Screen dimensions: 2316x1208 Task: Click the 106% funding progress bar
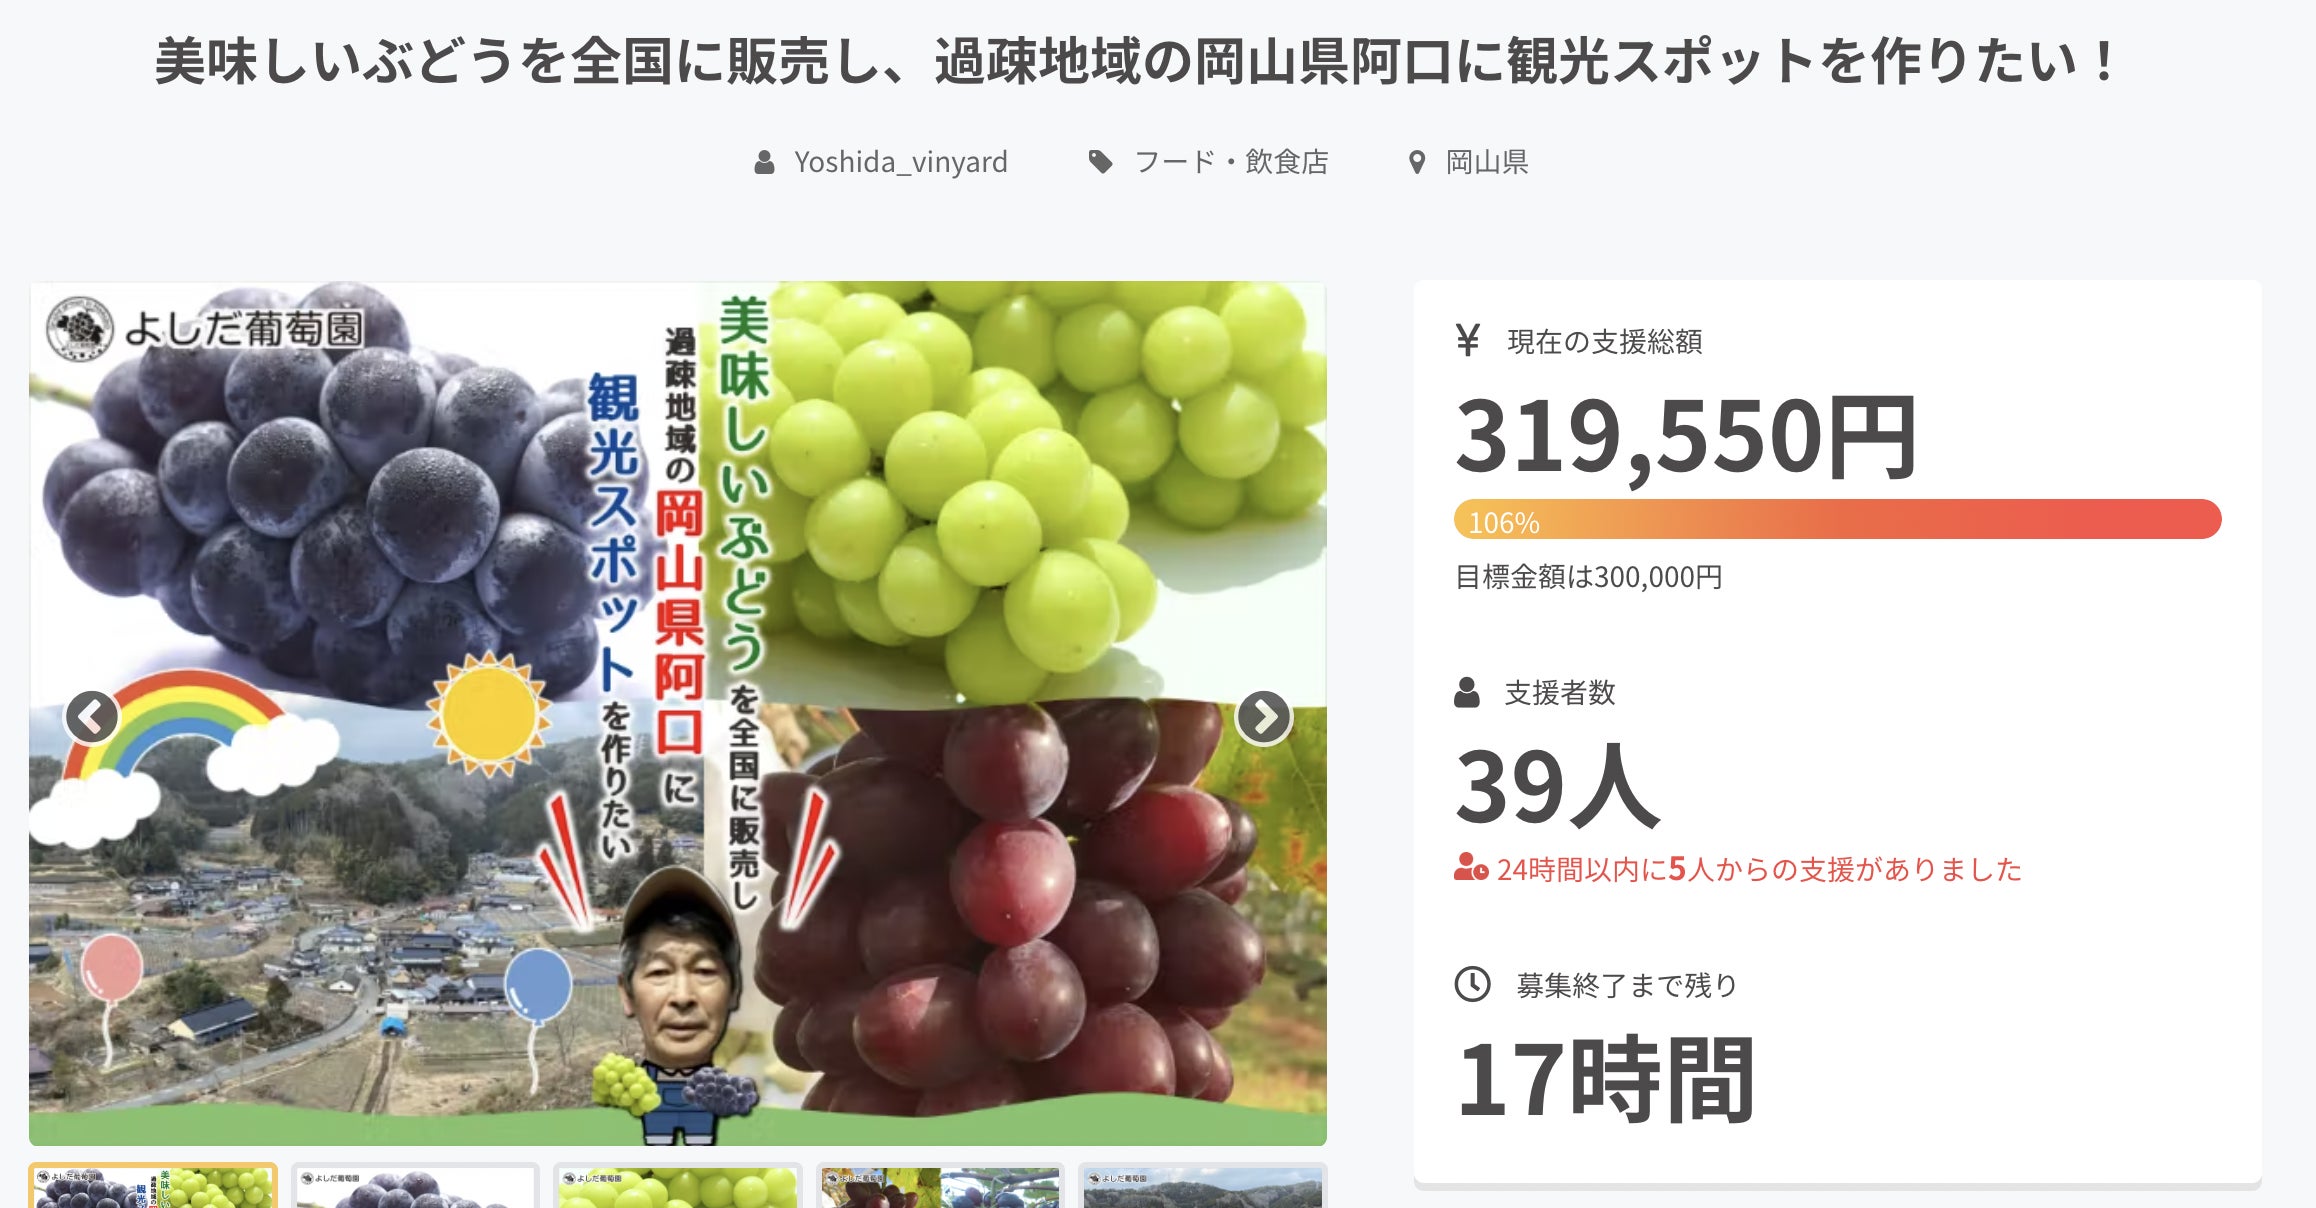point(1837,520)
